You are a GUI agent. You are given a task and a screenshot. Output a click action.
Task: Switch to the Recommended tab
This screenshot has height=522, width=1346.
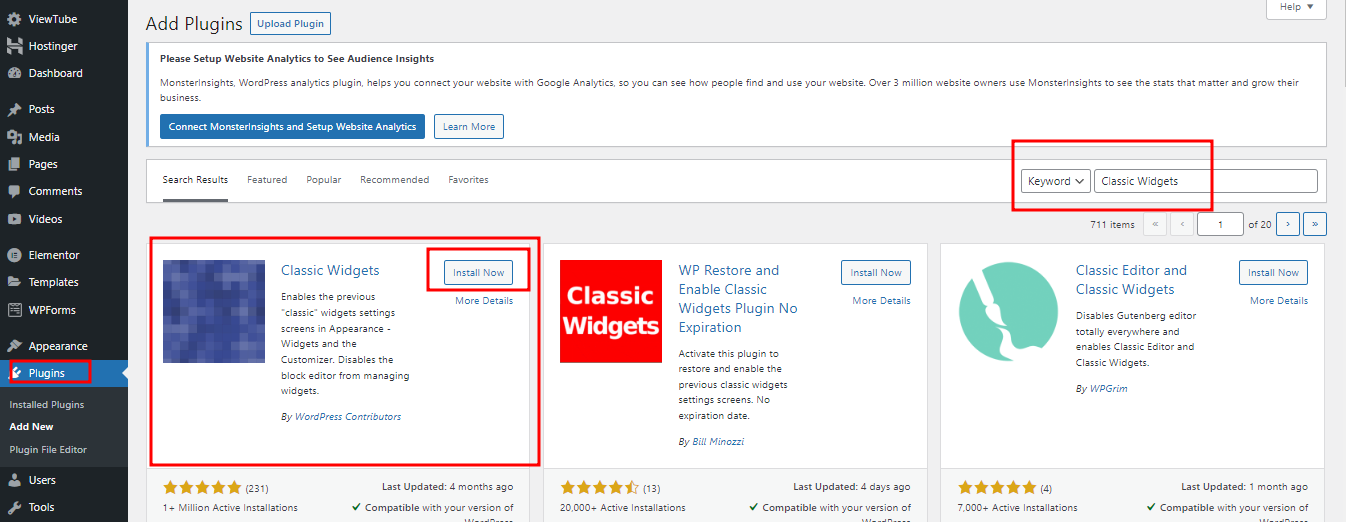coord(395,180)
